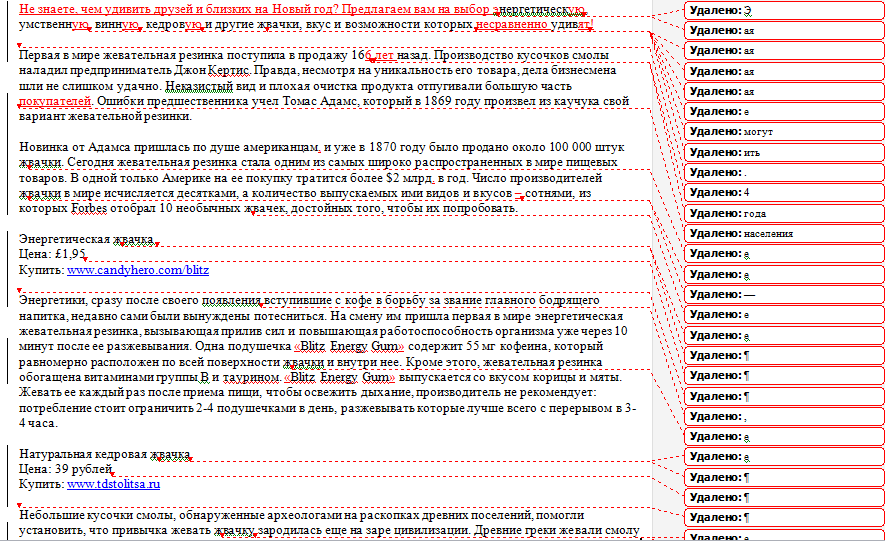885x541 pixels.
Task: Click the name 'Томас Адамс' in text
Action: (x=320, y=101)
